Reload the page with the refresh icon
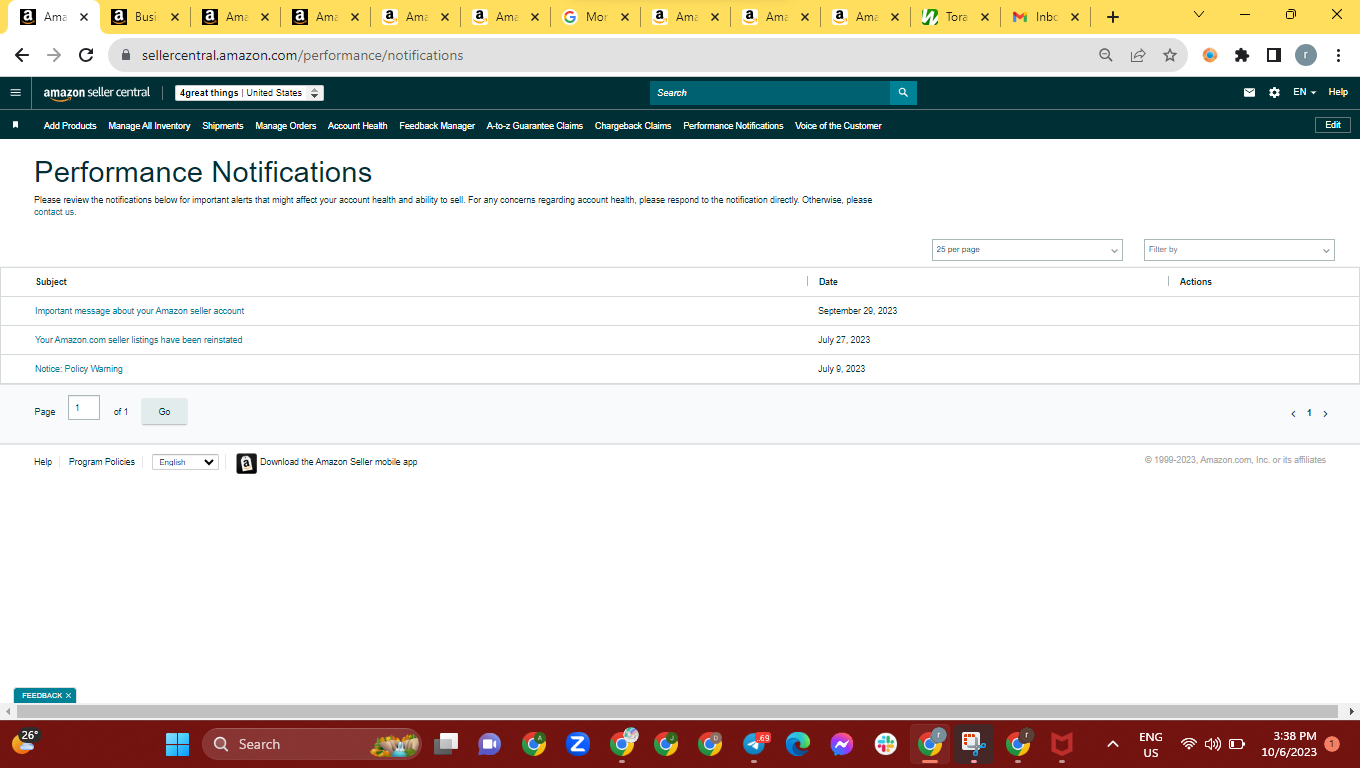Viewport: 1360px width, 768px height. pyautogui.click(x=86, y=55)
